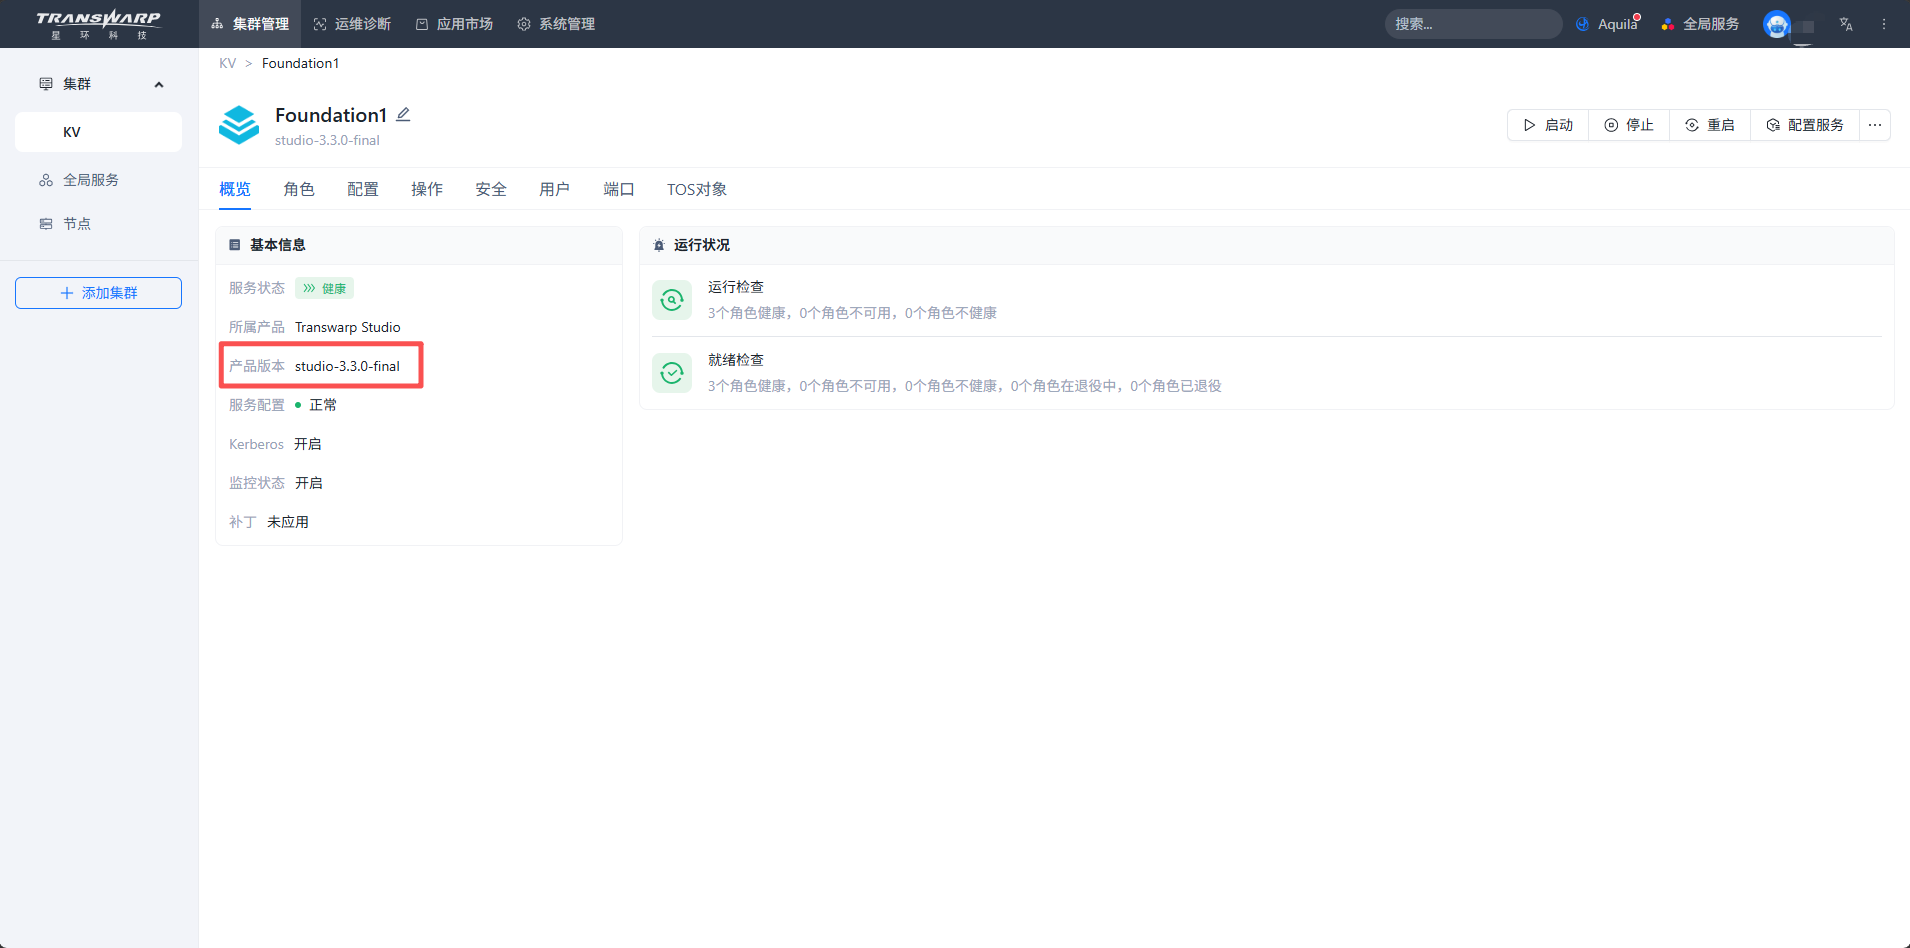Focus the 搜索 search box
Viewport: 1910px width, 948px height.
pos(1473,24)
